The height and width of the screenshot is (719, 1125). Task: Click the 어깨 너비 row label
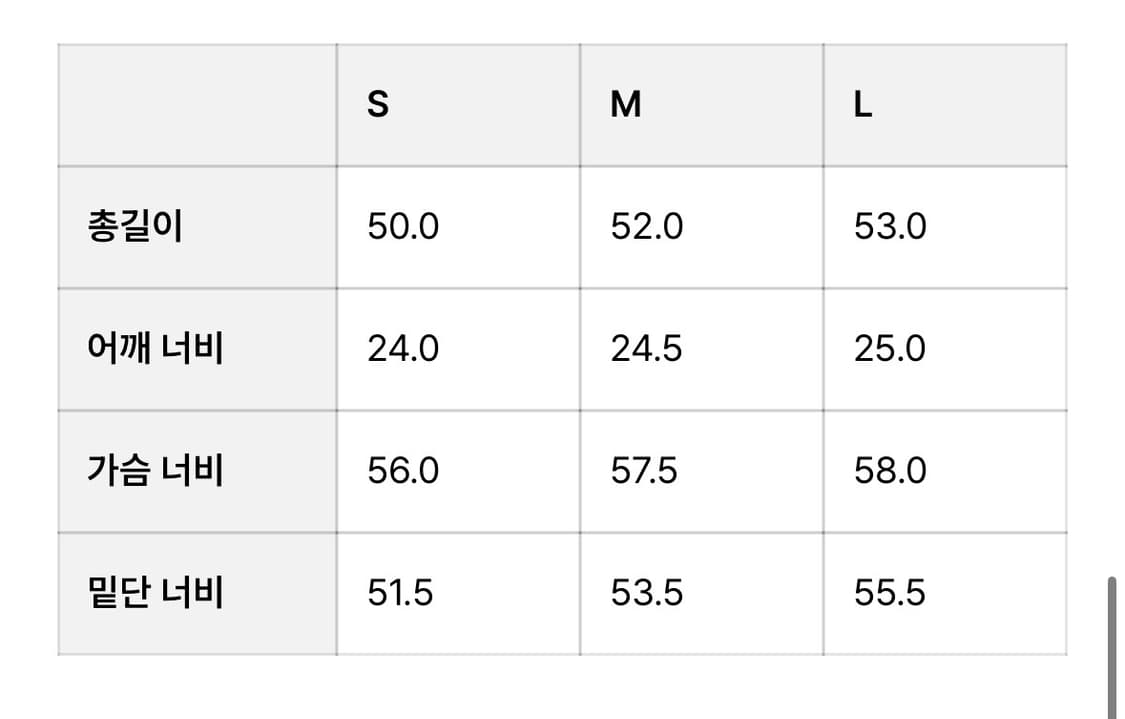tap(155, 349)
